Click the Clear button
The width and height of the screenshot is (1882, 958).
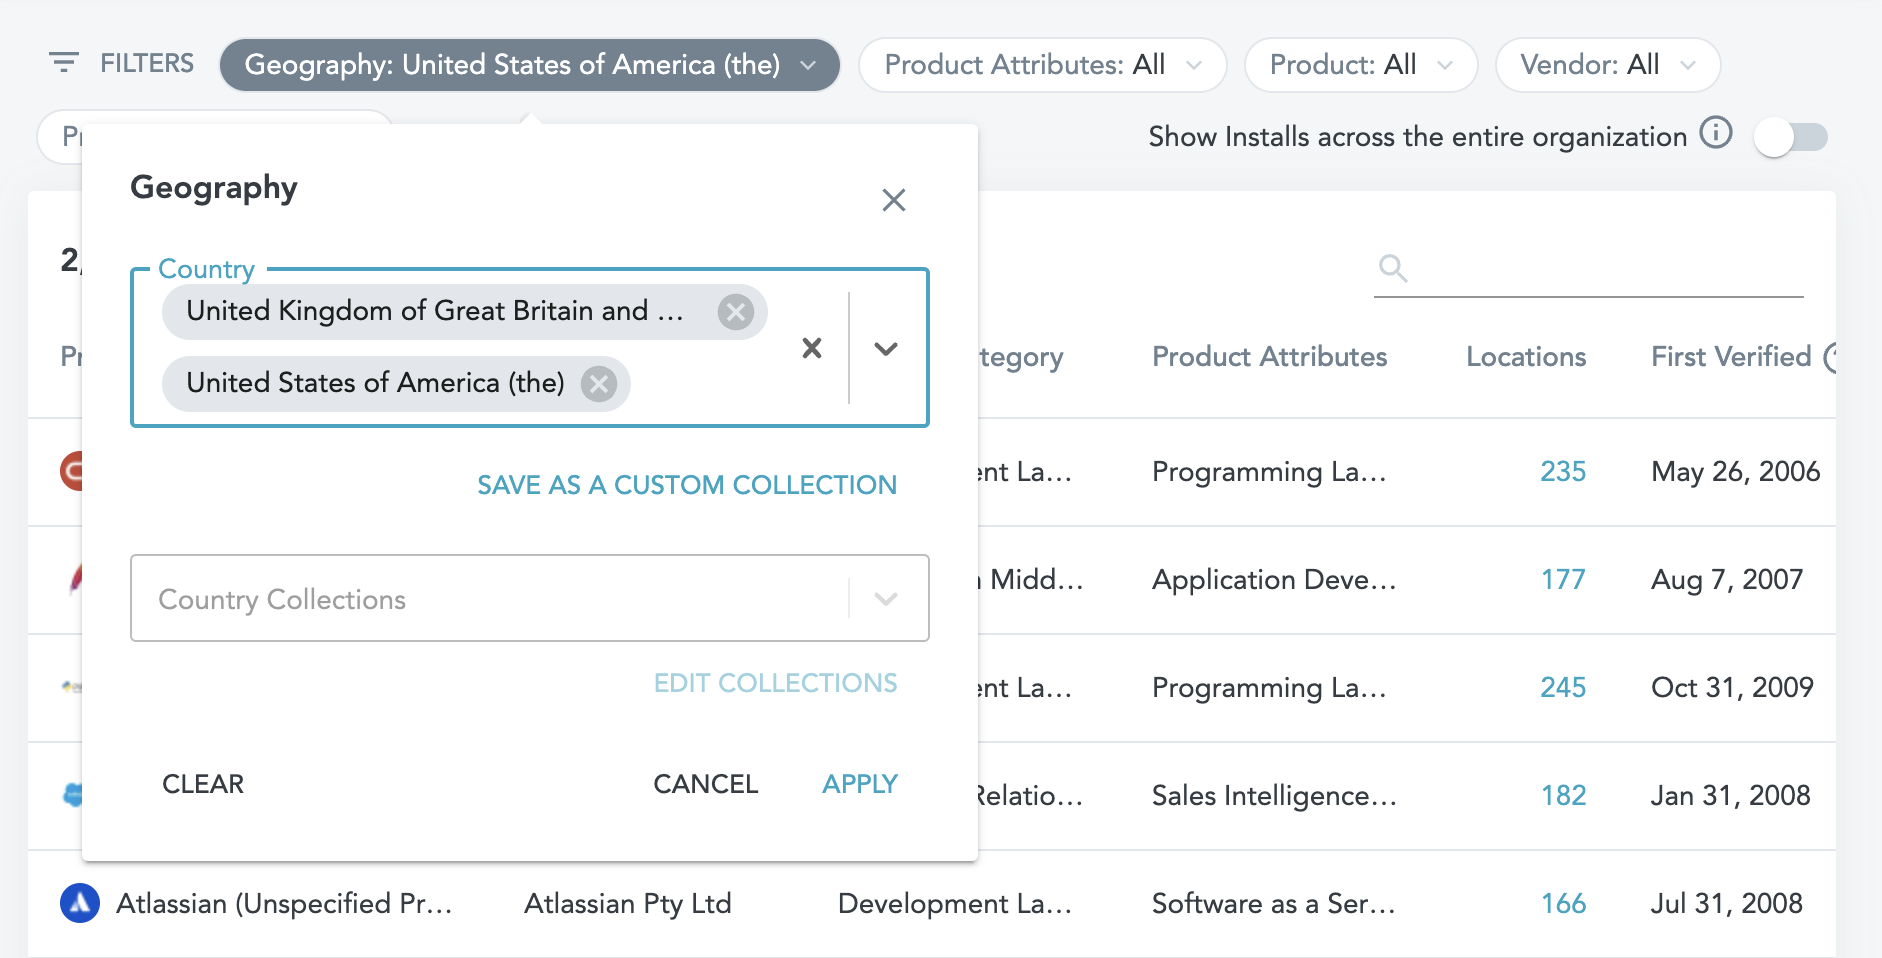pos(203,784)
